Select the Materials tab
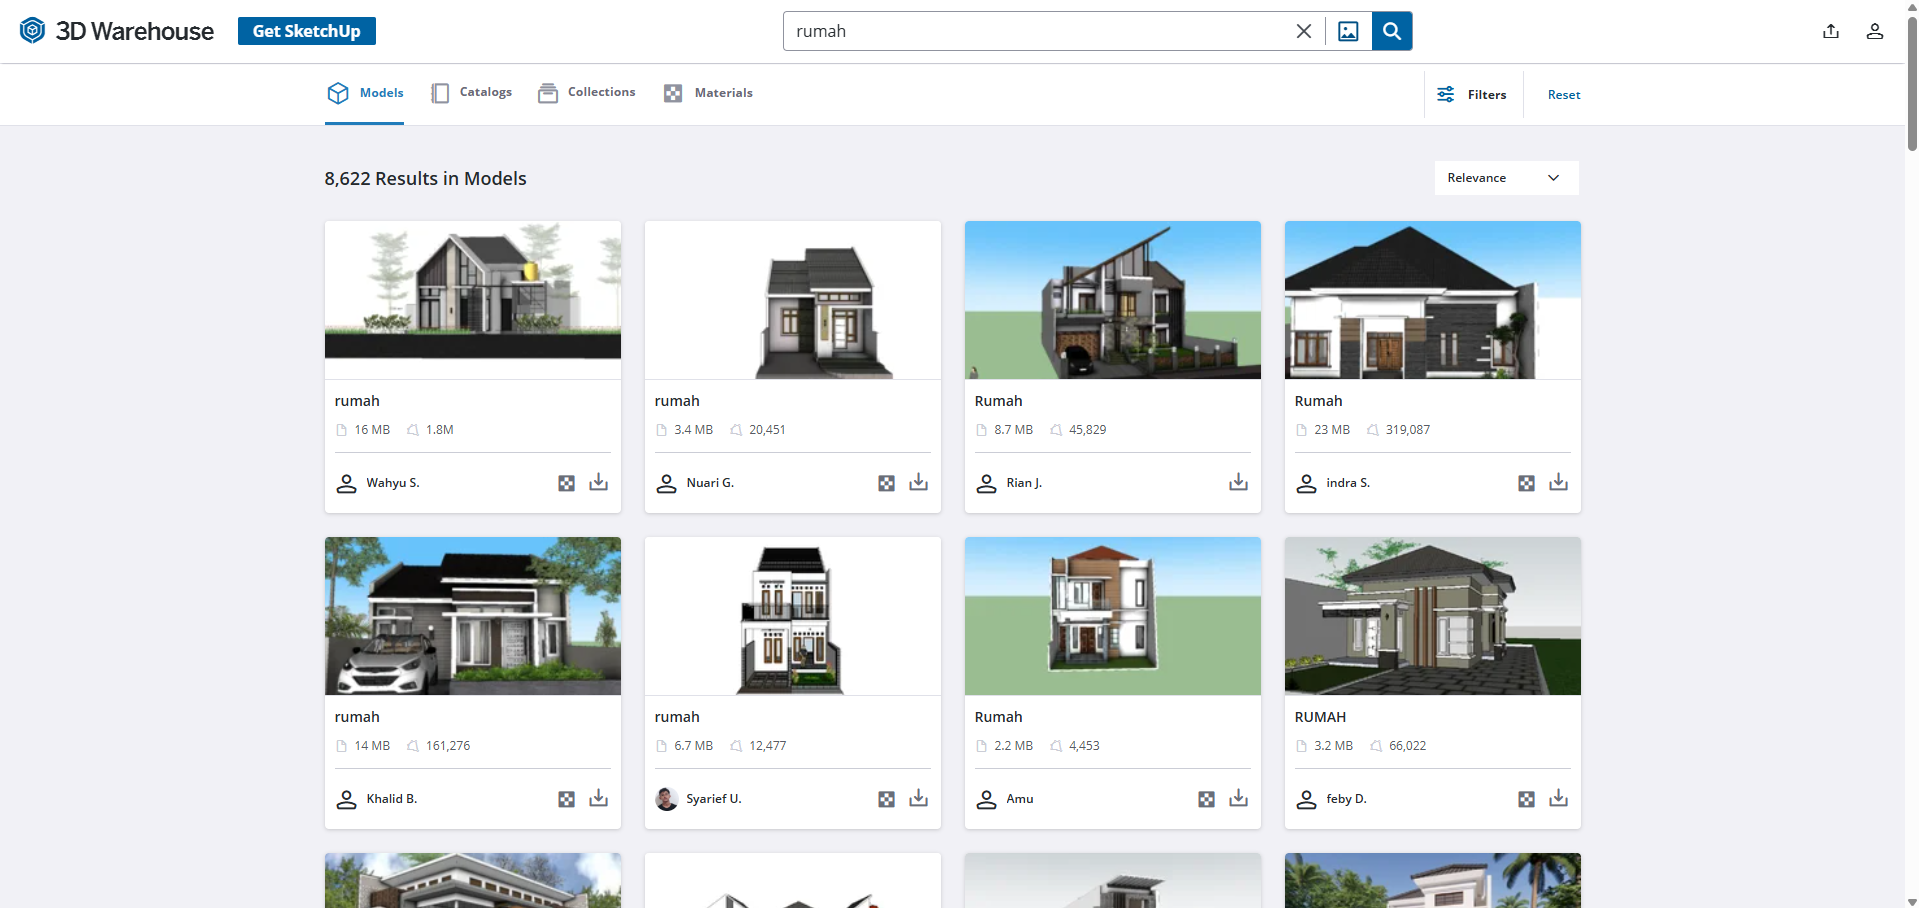 (708, 93)
